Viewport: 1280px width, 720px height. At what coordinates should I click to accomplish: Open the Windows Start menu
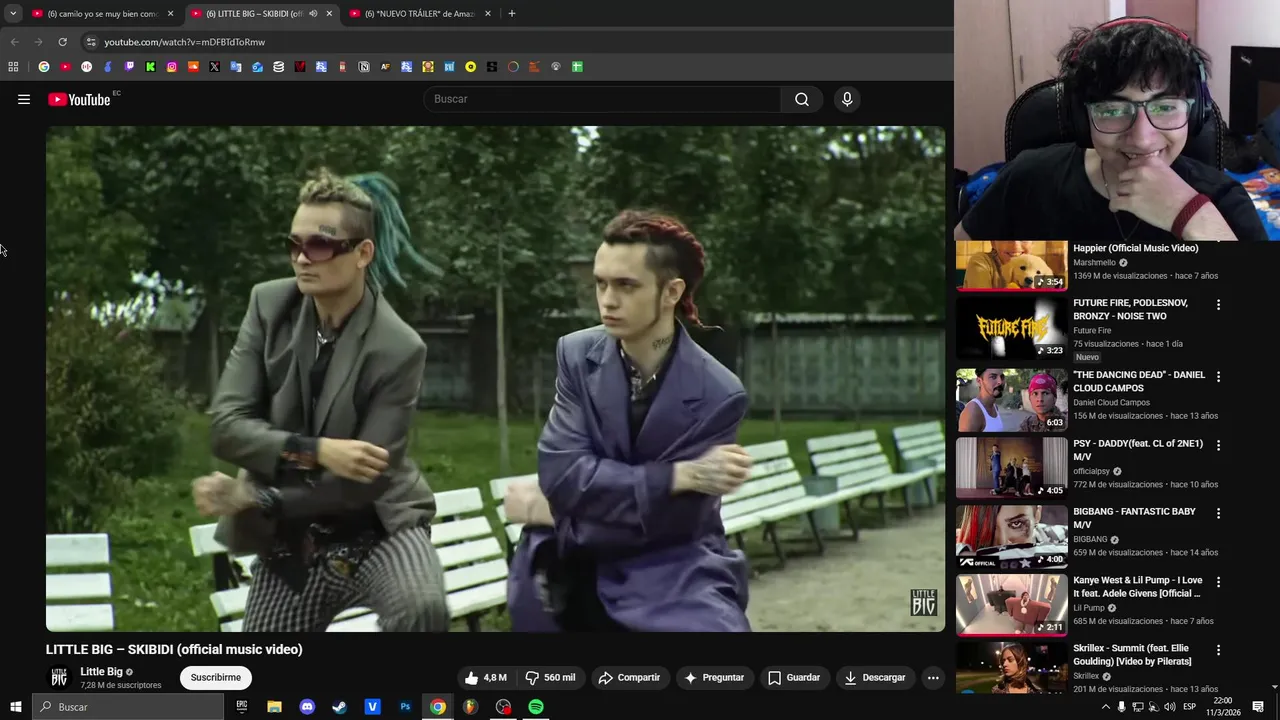click(15, 707)
